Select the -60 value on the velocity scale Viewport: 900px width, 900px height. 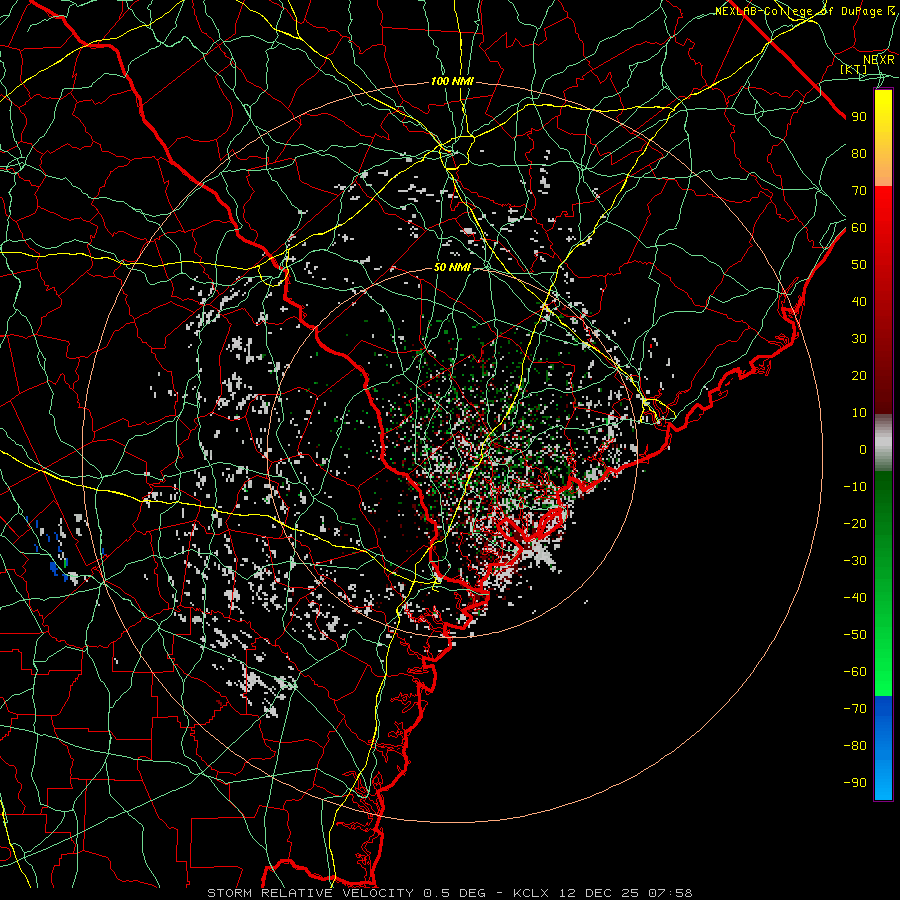point(855,672)
